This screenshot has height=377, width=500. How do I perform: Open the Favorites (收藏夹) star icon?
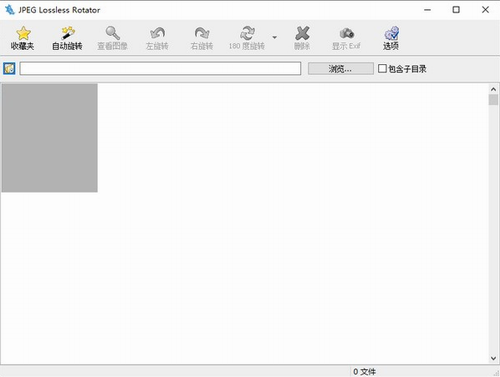[x=23, y=33]
